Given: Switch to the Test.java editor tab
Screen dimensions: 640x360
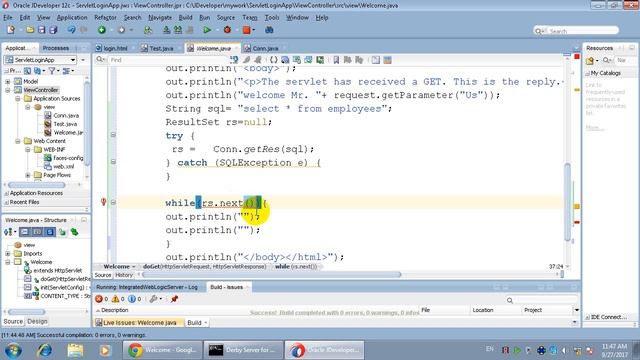Looking at the screenshot, I should 161,48.
